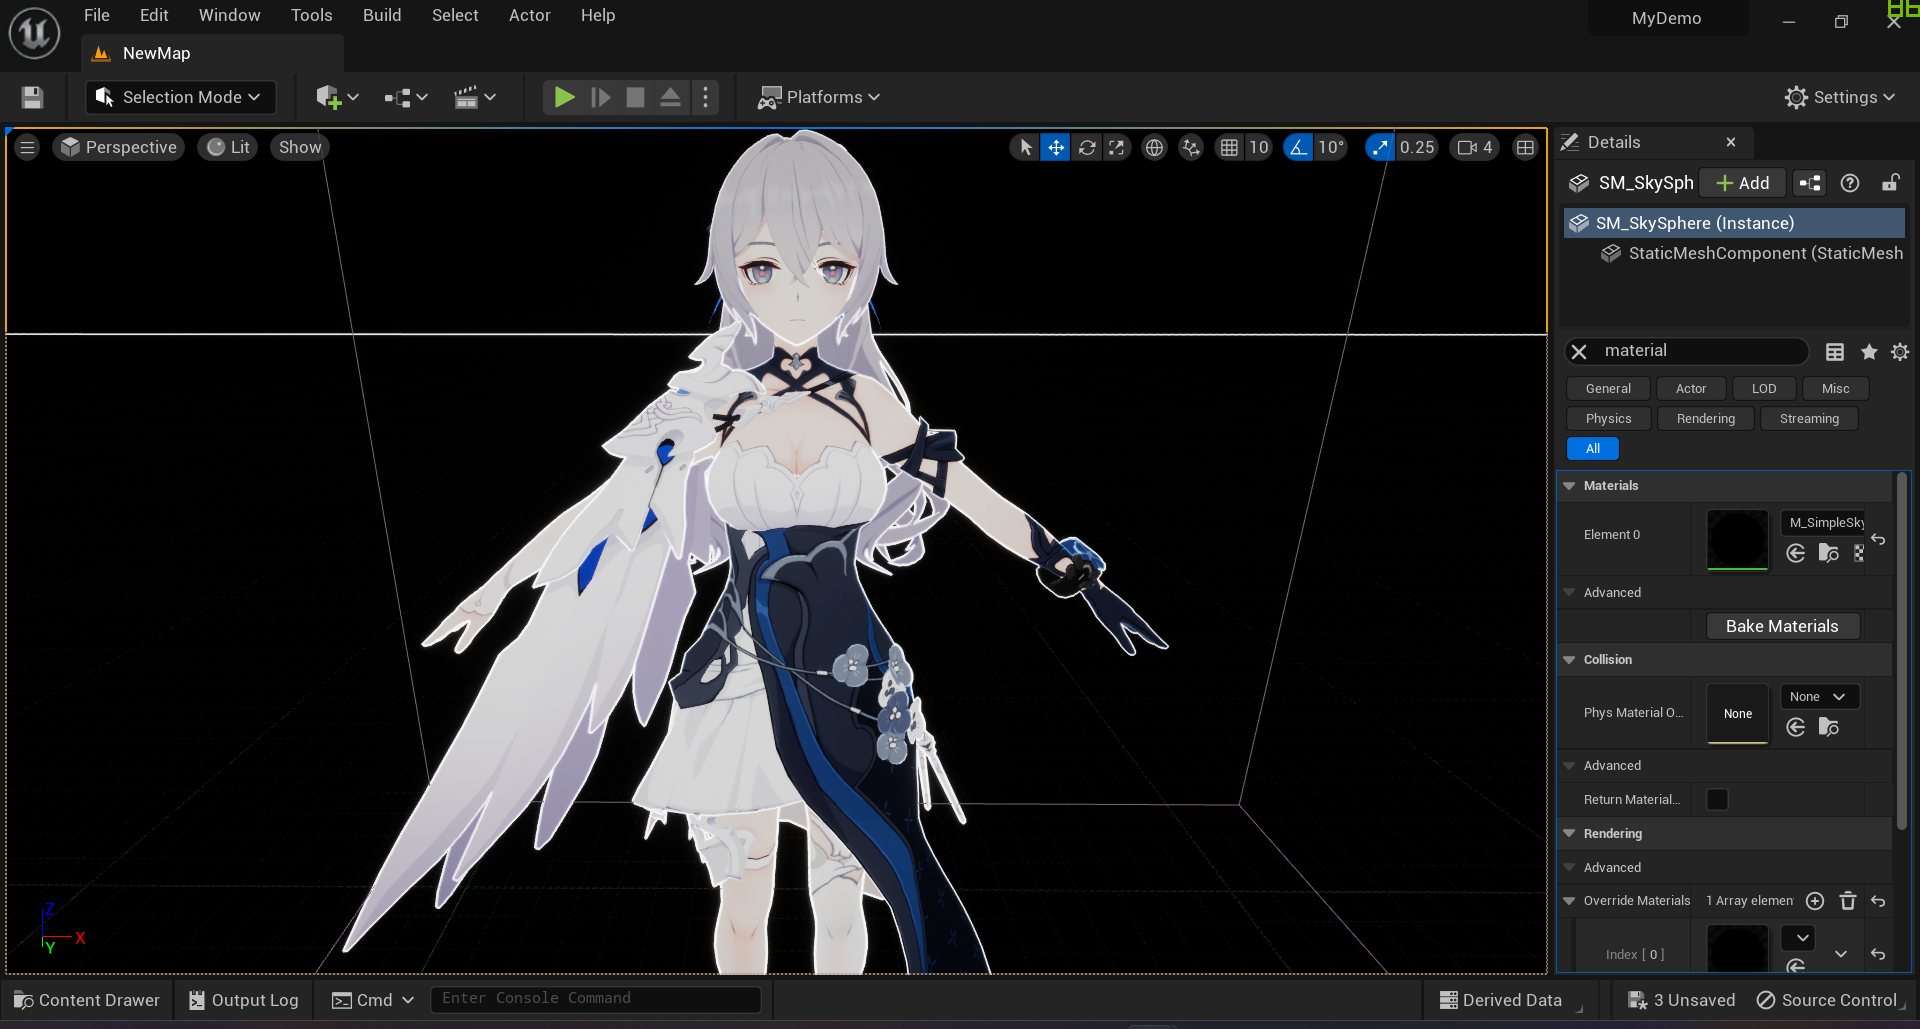Filter details by Rendering category

[1706, 419]
